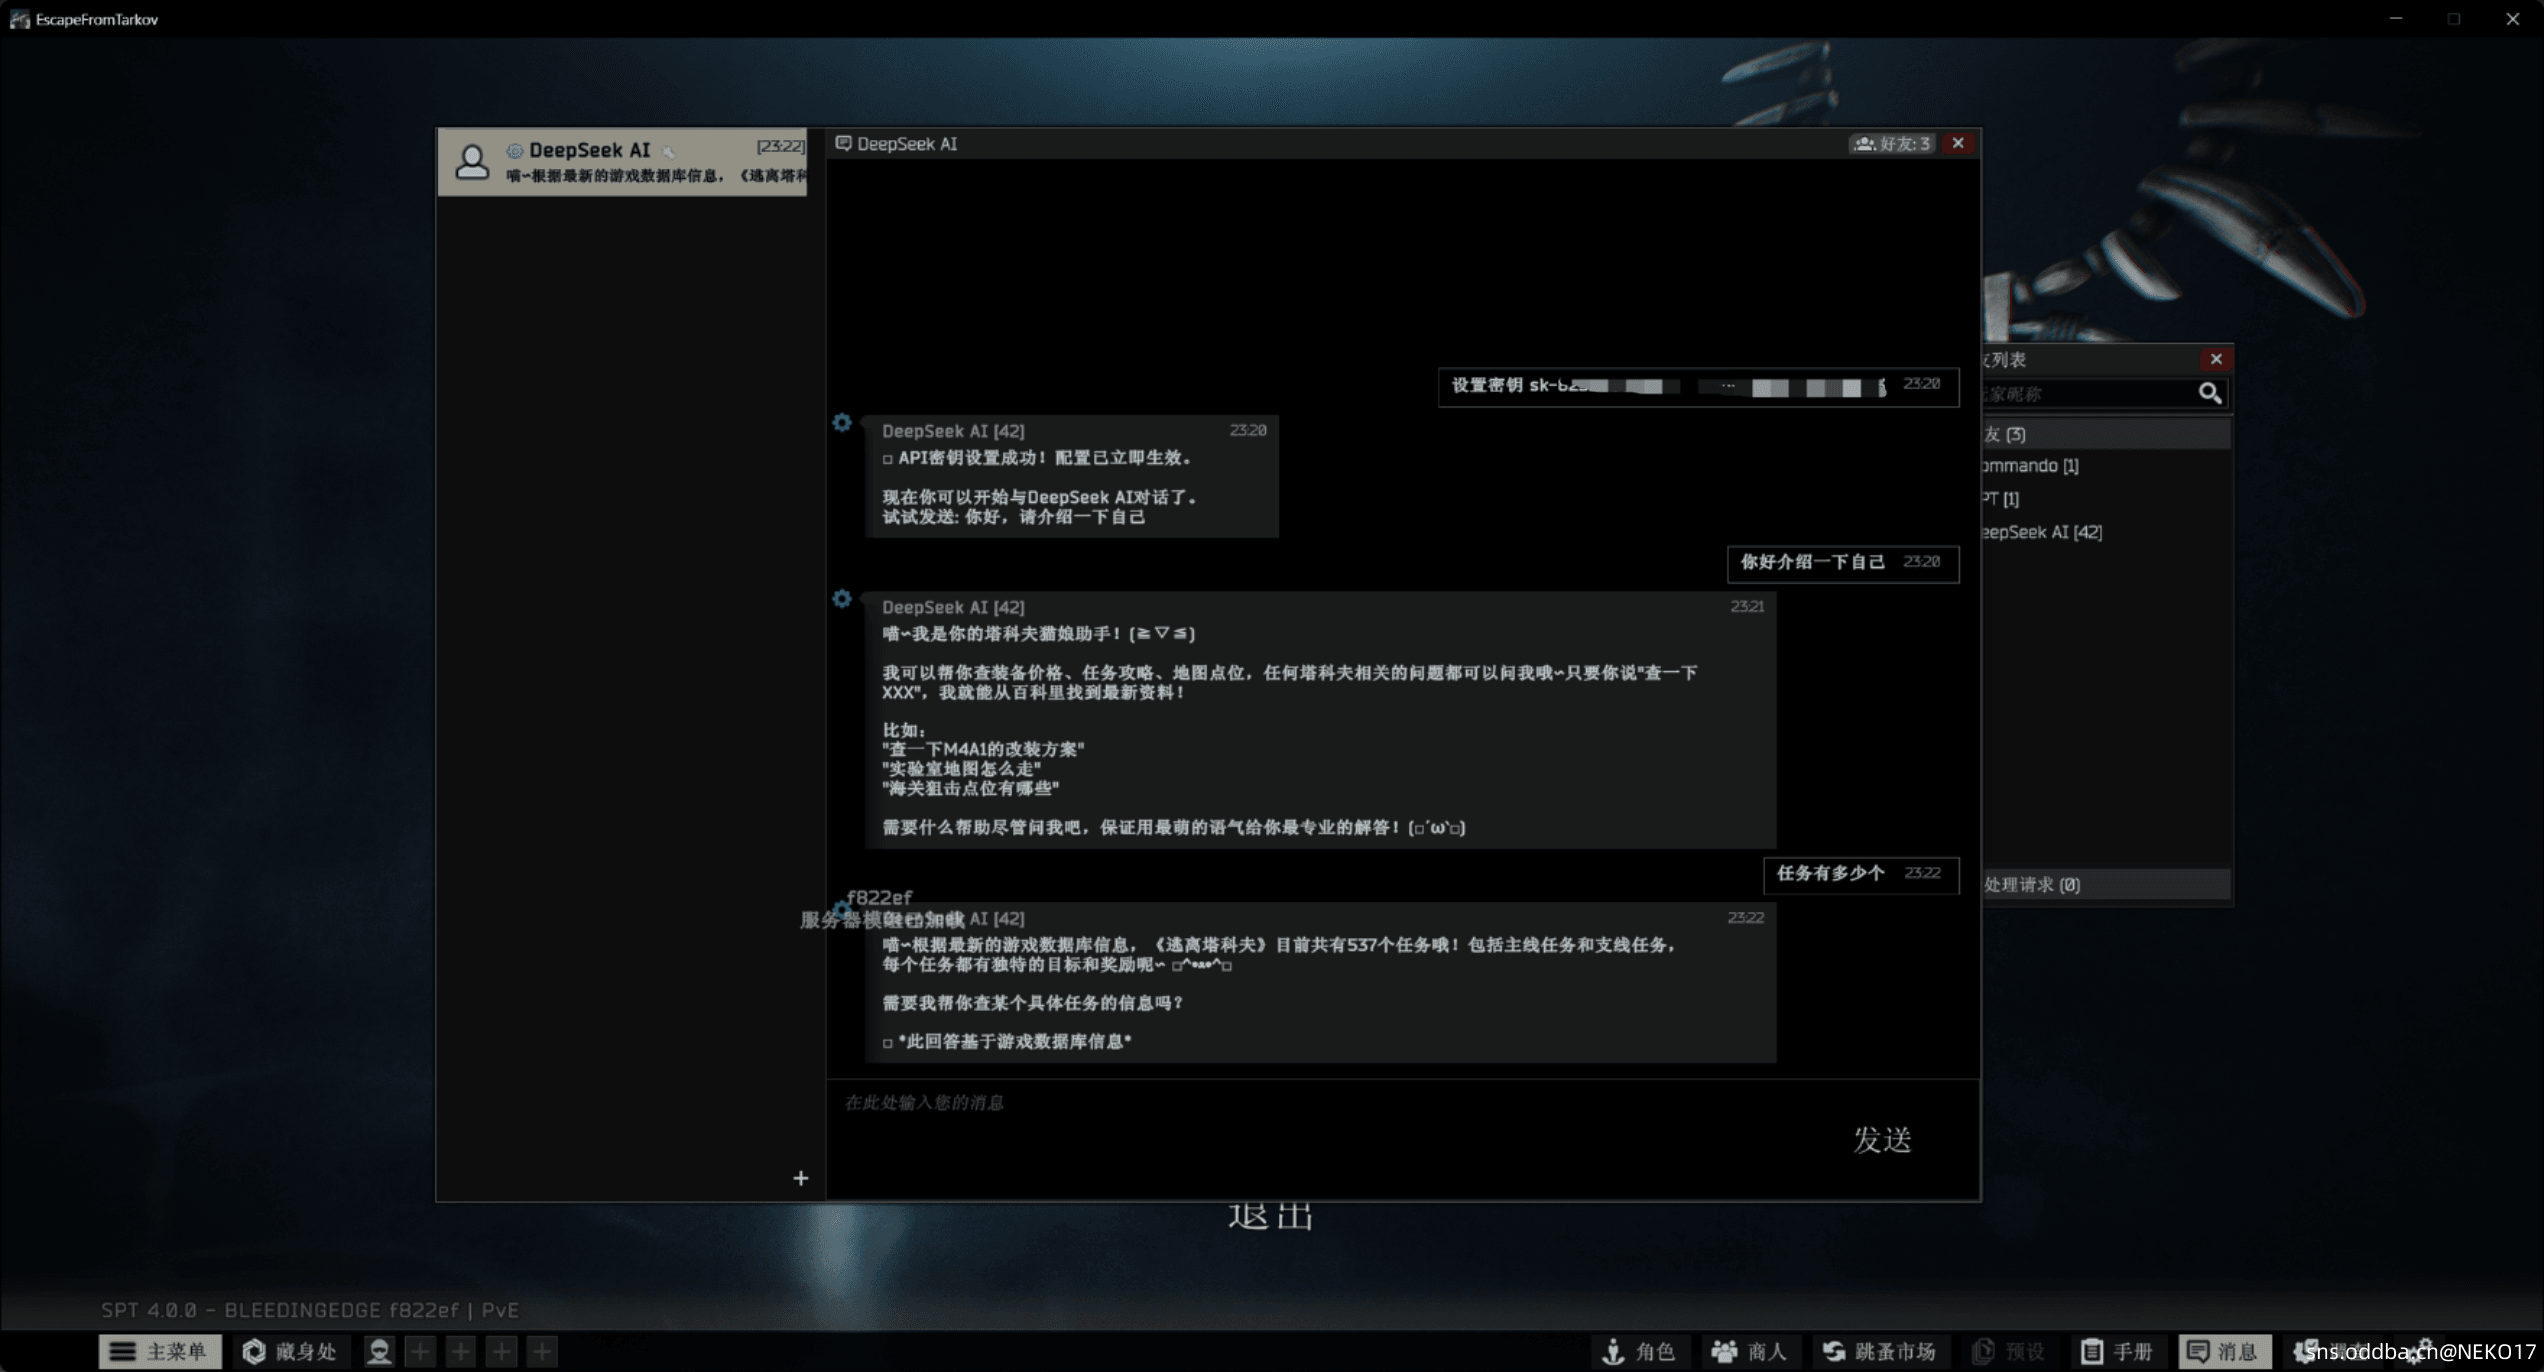2544x1372 pixels.
Task: Click the Send (发送) button
Action: pos(1882,1139)
